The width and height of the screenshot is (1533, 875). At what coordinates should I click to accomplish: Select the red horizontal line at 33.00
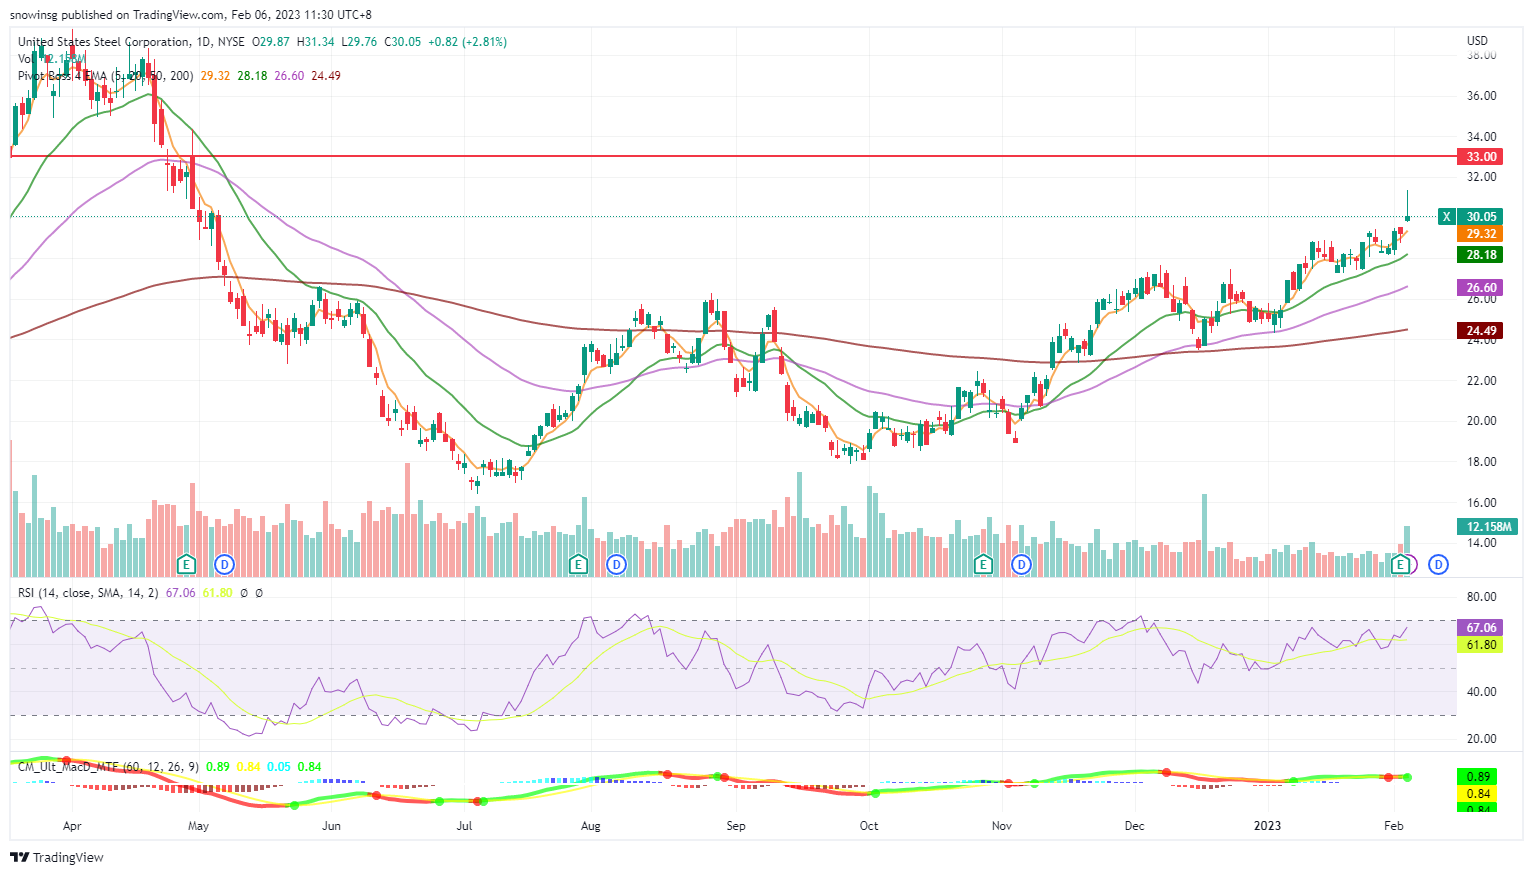pos(733,156)
